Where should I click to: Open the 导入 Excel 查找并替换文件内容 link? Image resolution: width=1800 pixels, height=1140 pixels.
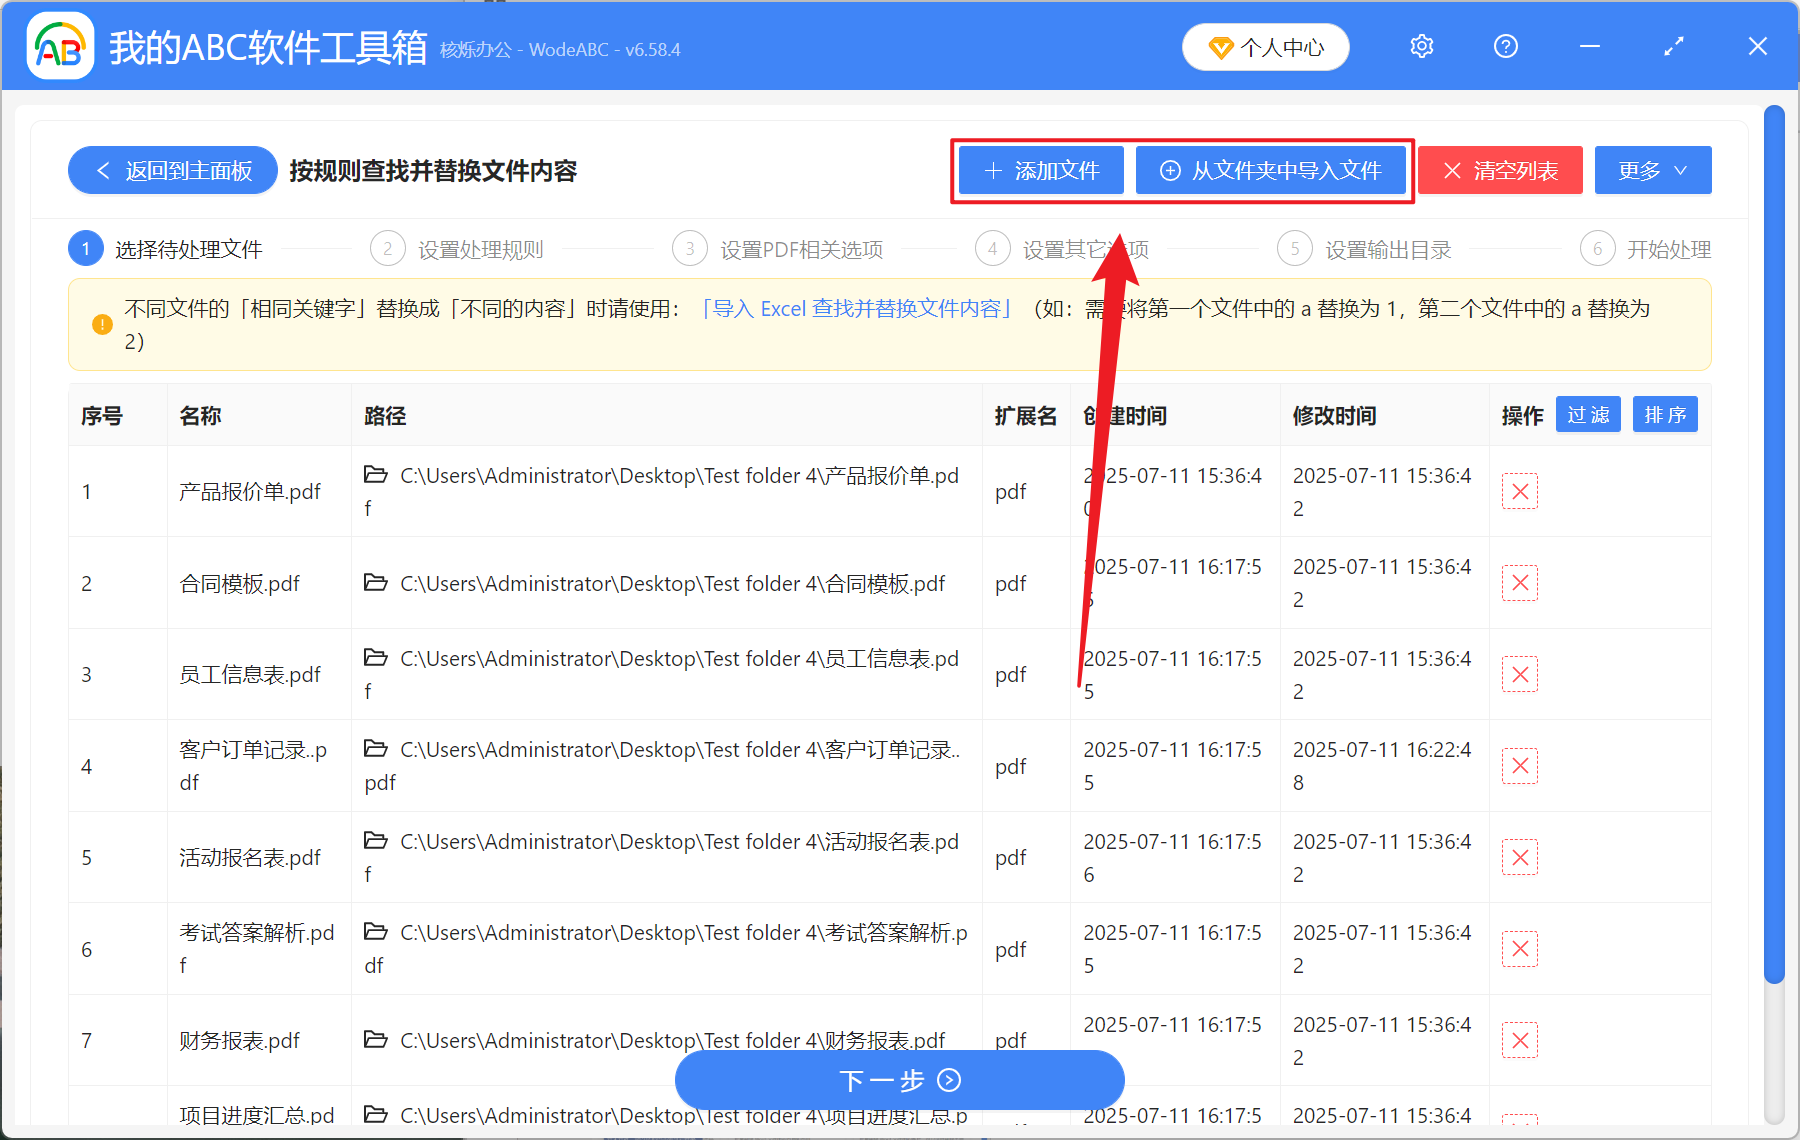click(x=857, y=309)
